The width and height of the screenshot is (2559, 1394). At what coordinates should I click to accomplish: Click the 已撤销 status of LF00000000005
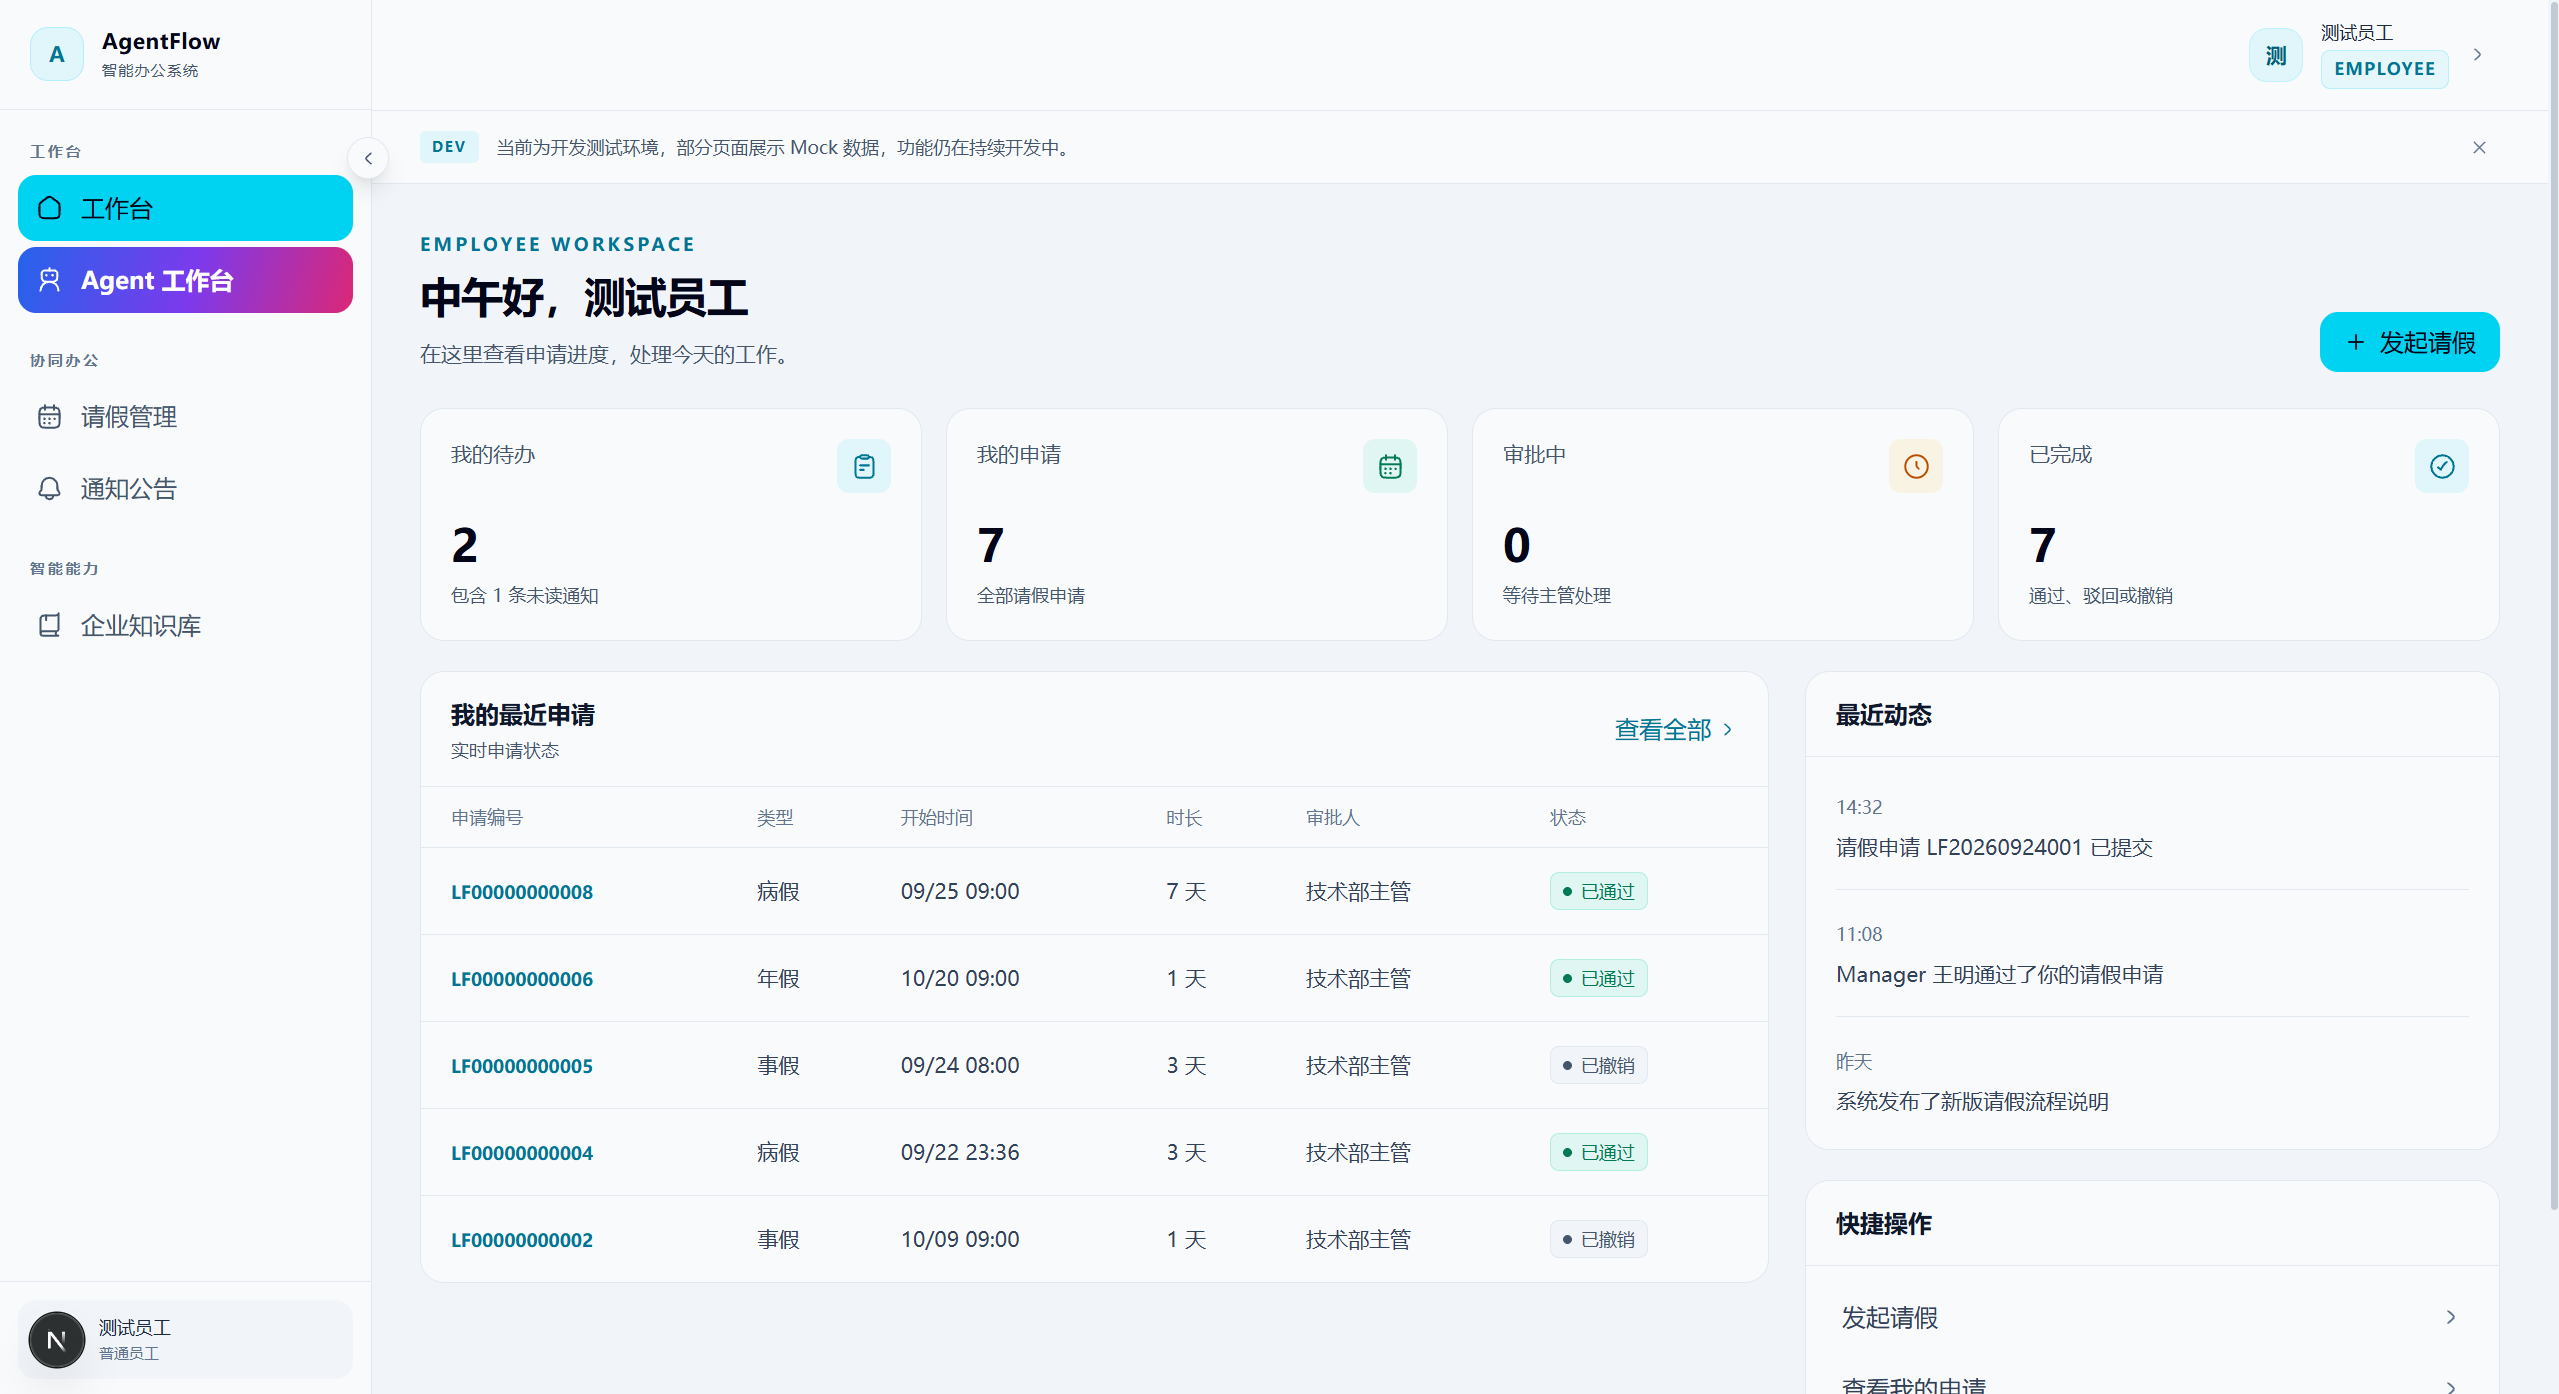tap(1598, 1065)
